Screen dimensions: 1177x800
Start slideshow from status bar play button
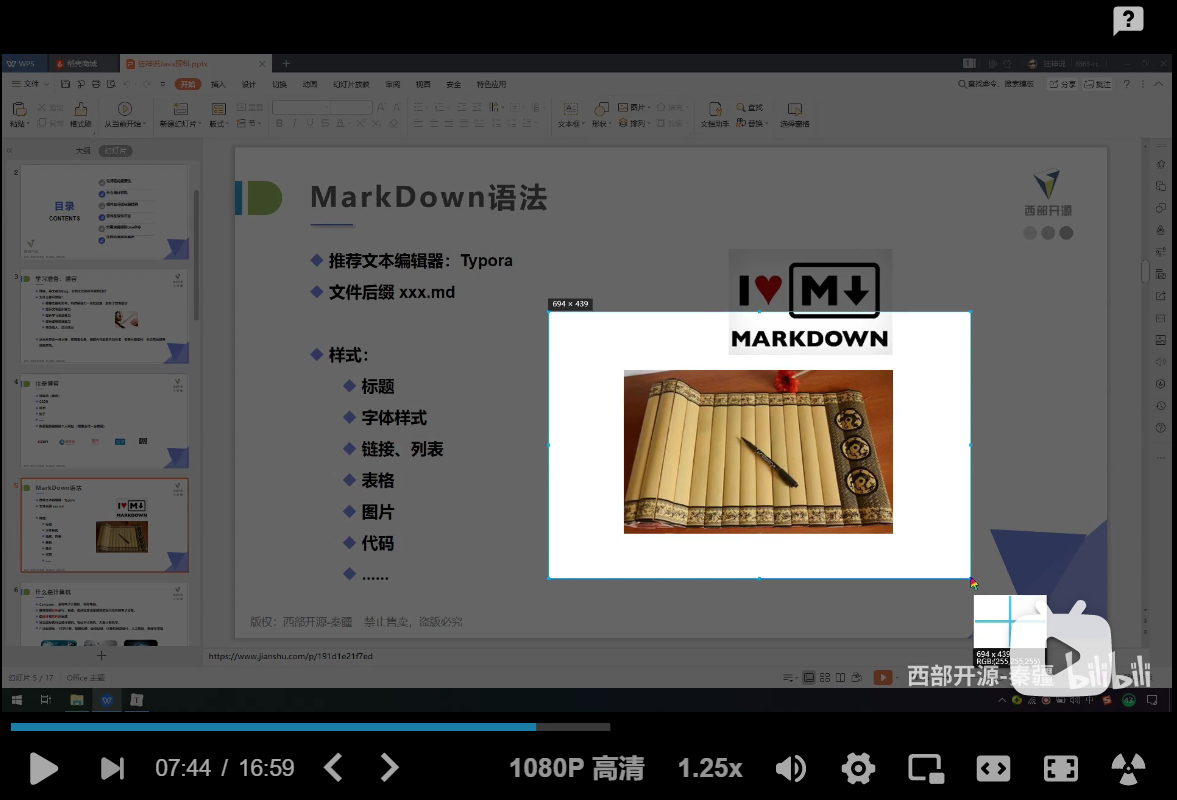pos(883,678)
